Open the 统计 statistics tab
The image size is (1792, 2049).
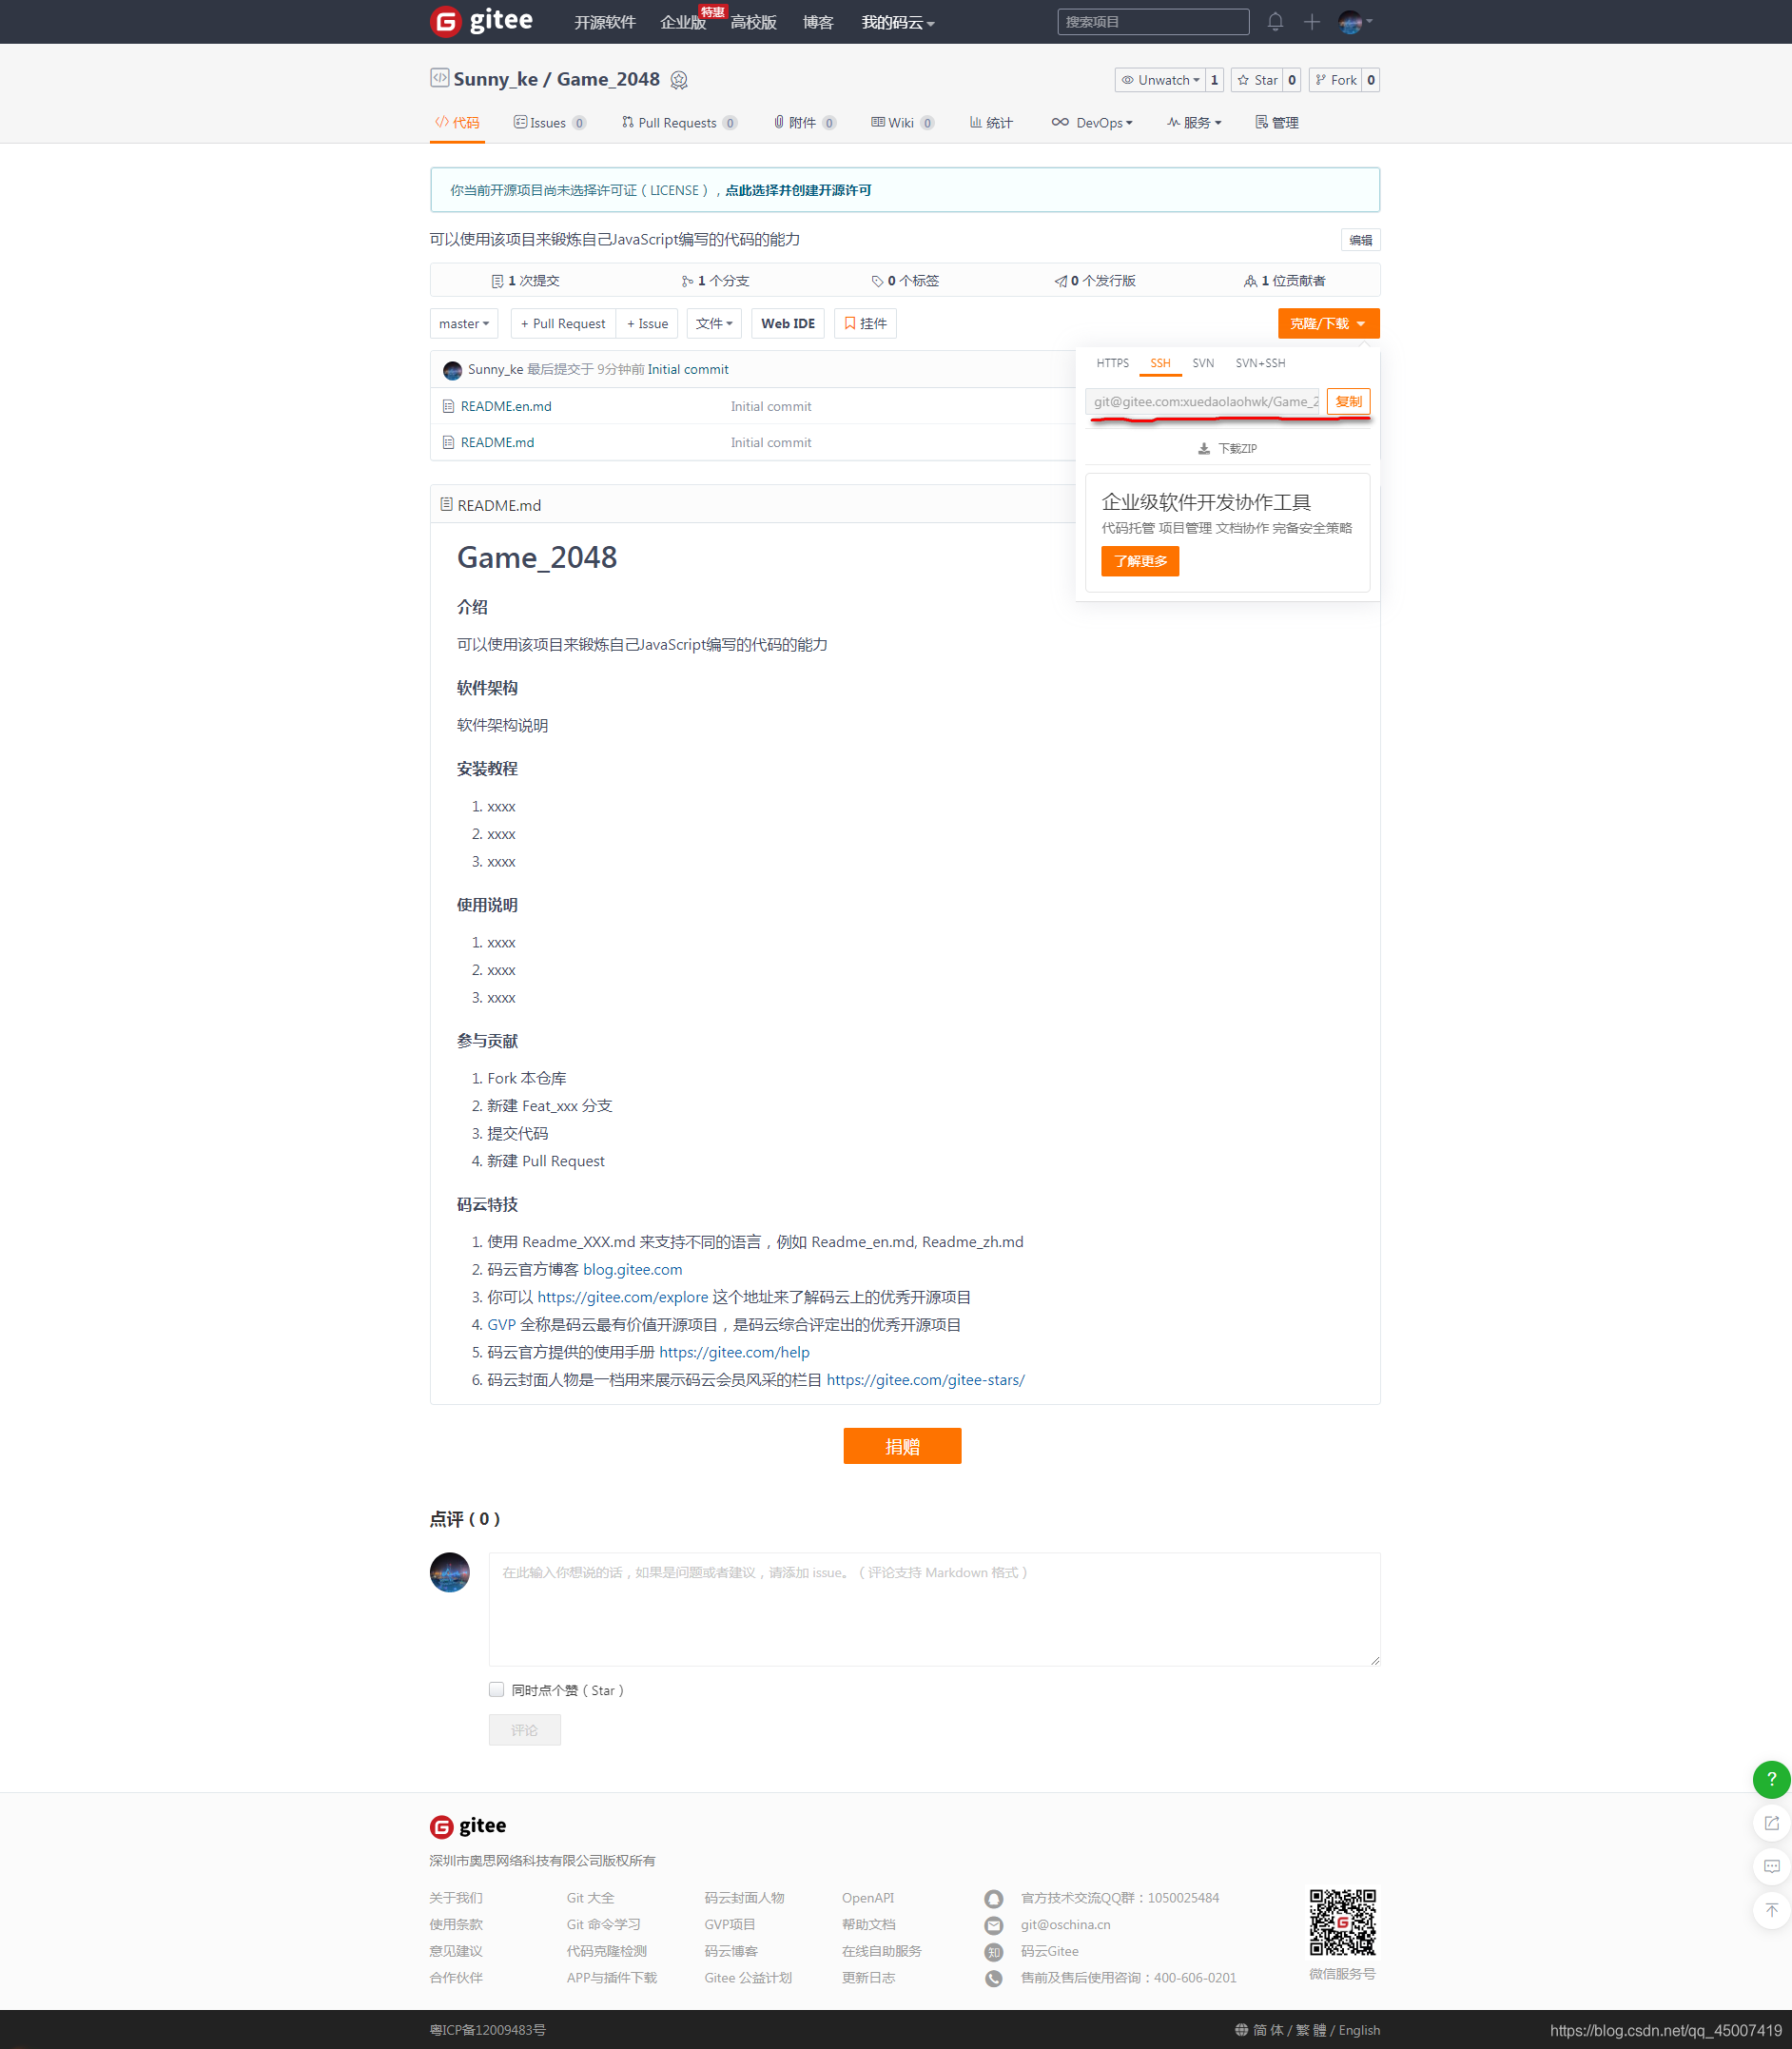tap(990, 123)
